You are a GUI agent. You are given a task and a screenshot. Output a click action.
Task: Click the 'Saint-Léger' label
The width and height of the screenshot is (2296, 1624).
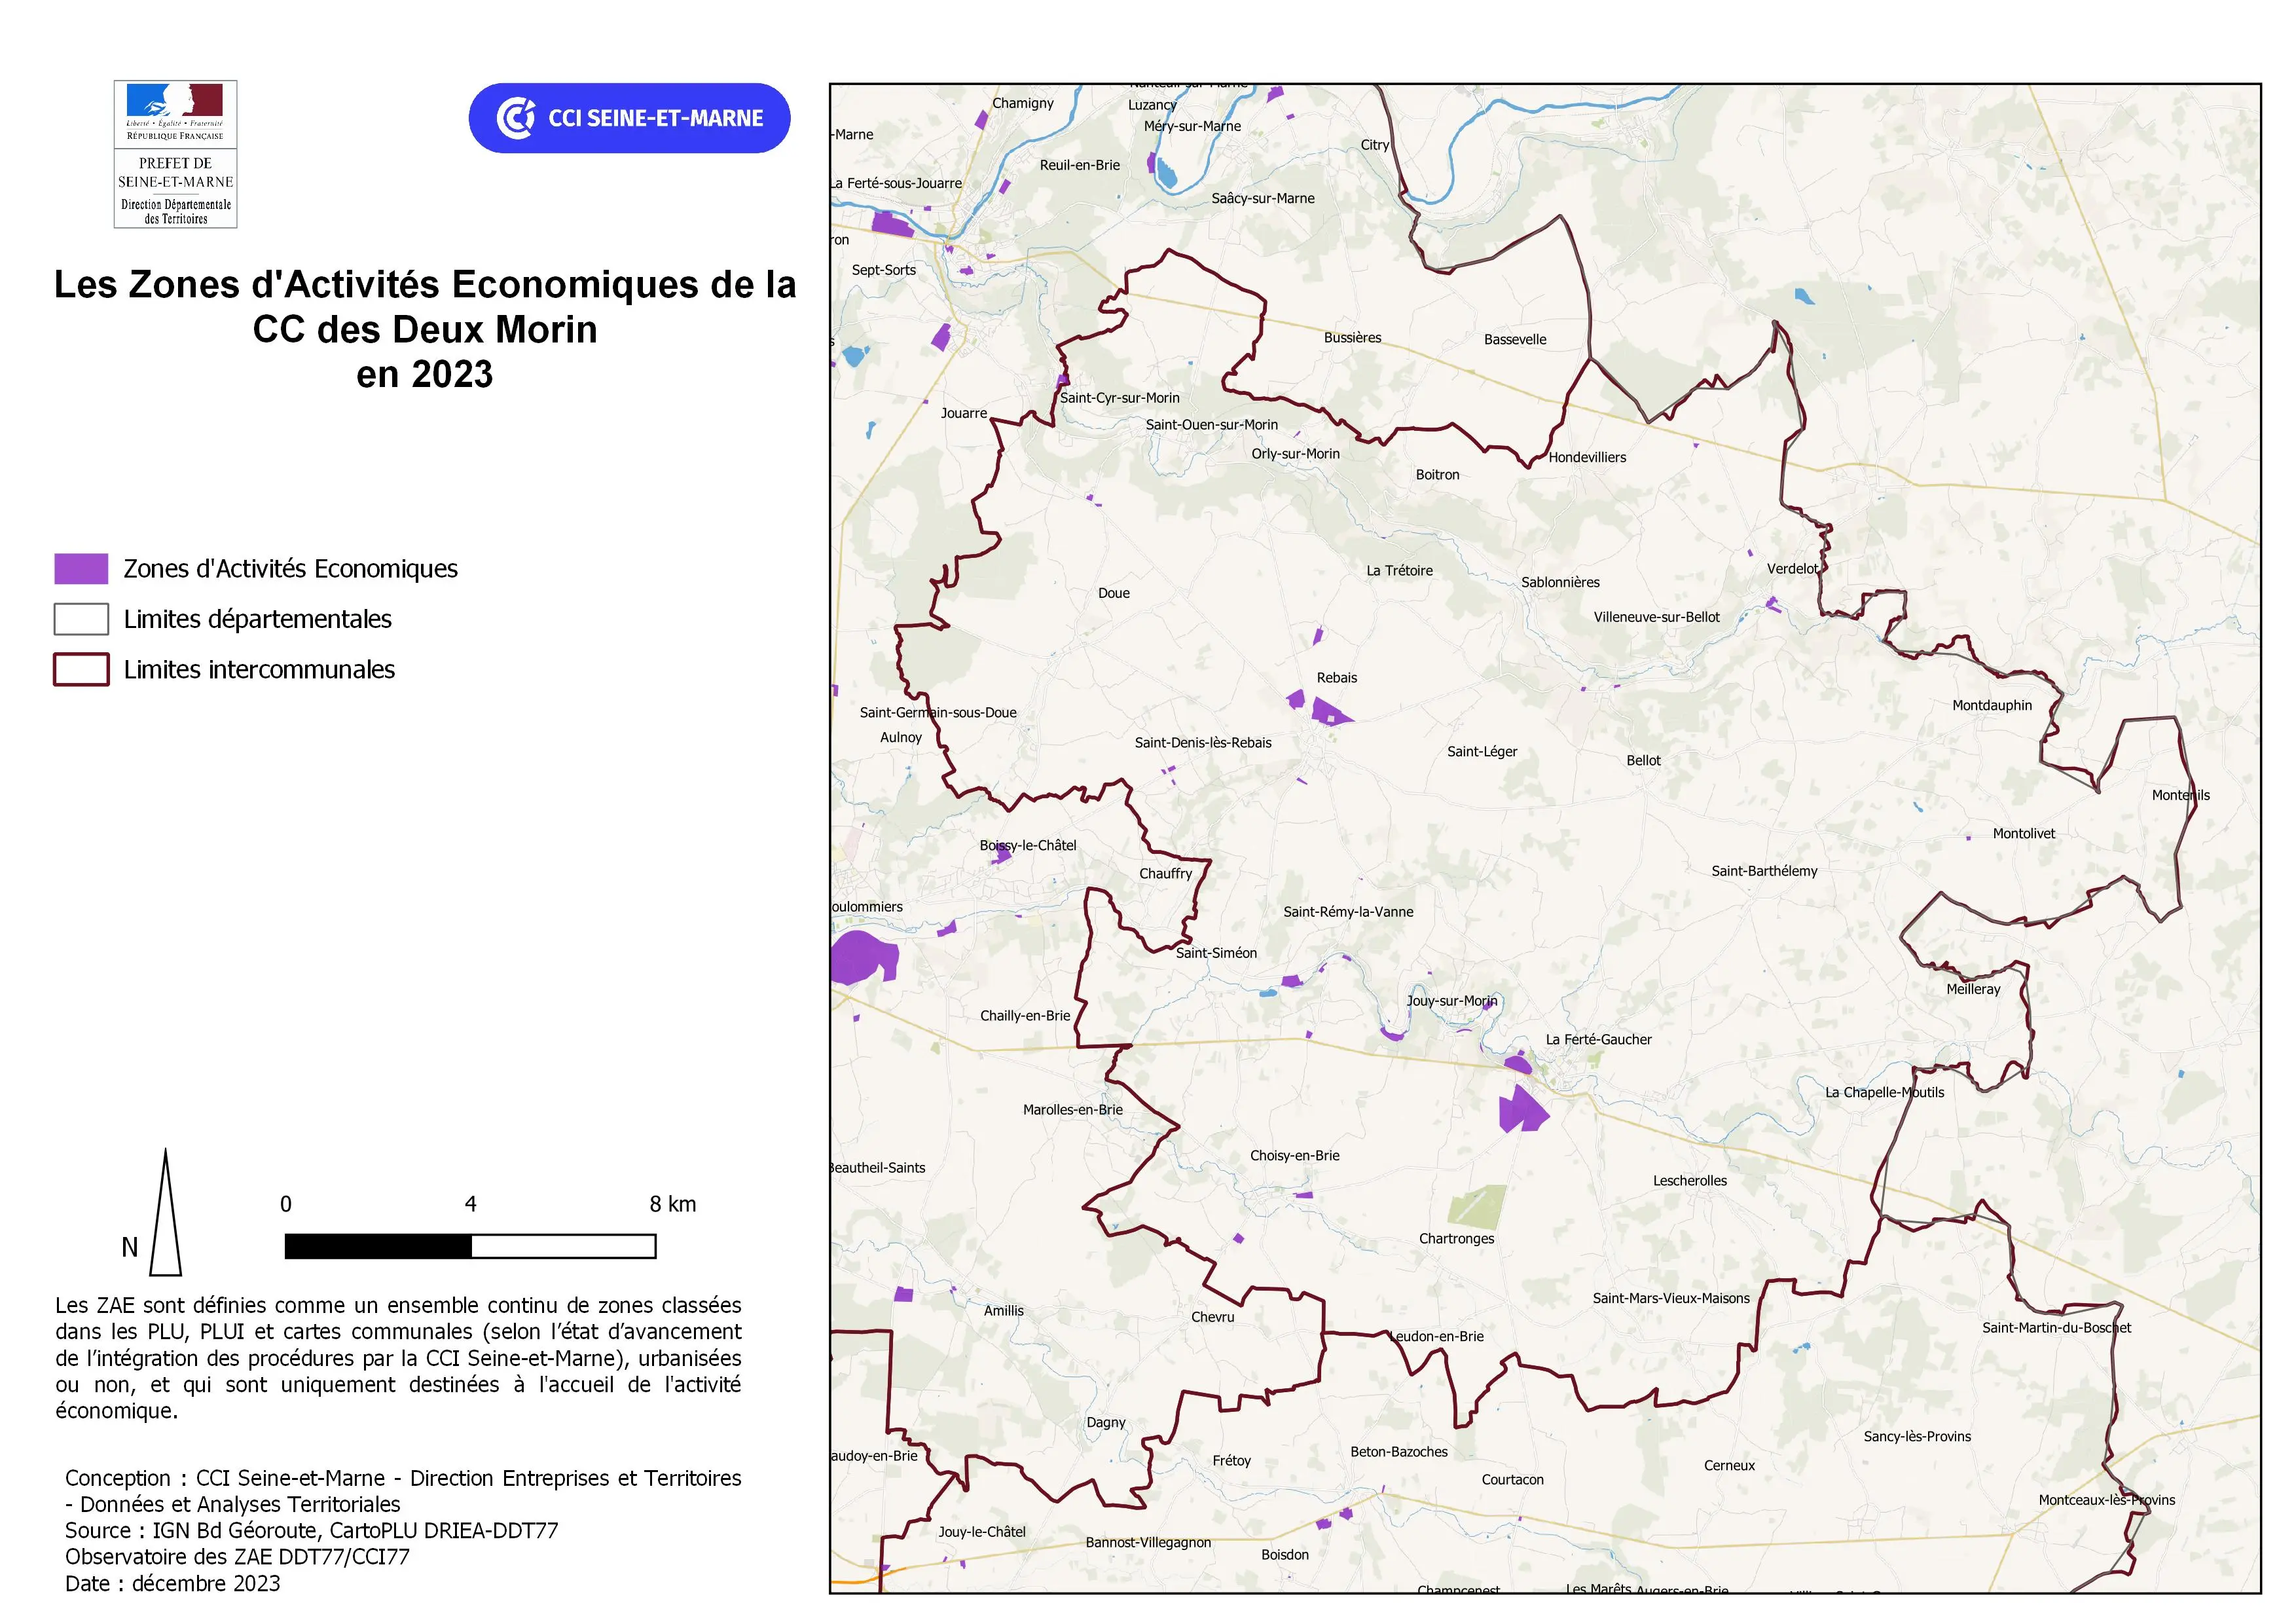pyautogui.click(x=1482, y=752)
